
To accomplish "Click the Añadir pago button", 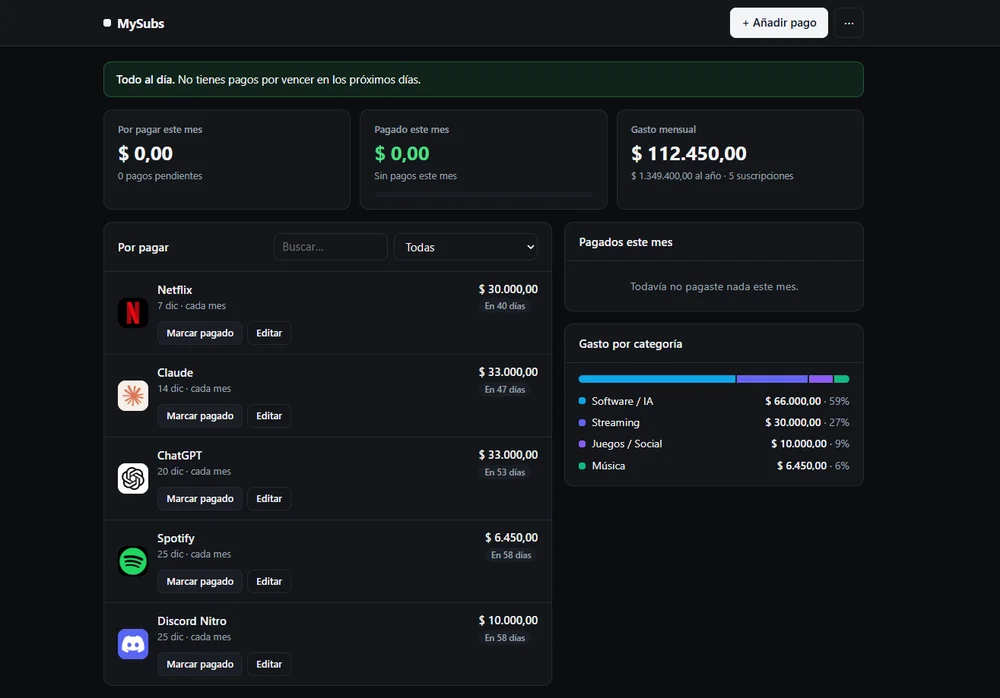I will coord(779,23).
